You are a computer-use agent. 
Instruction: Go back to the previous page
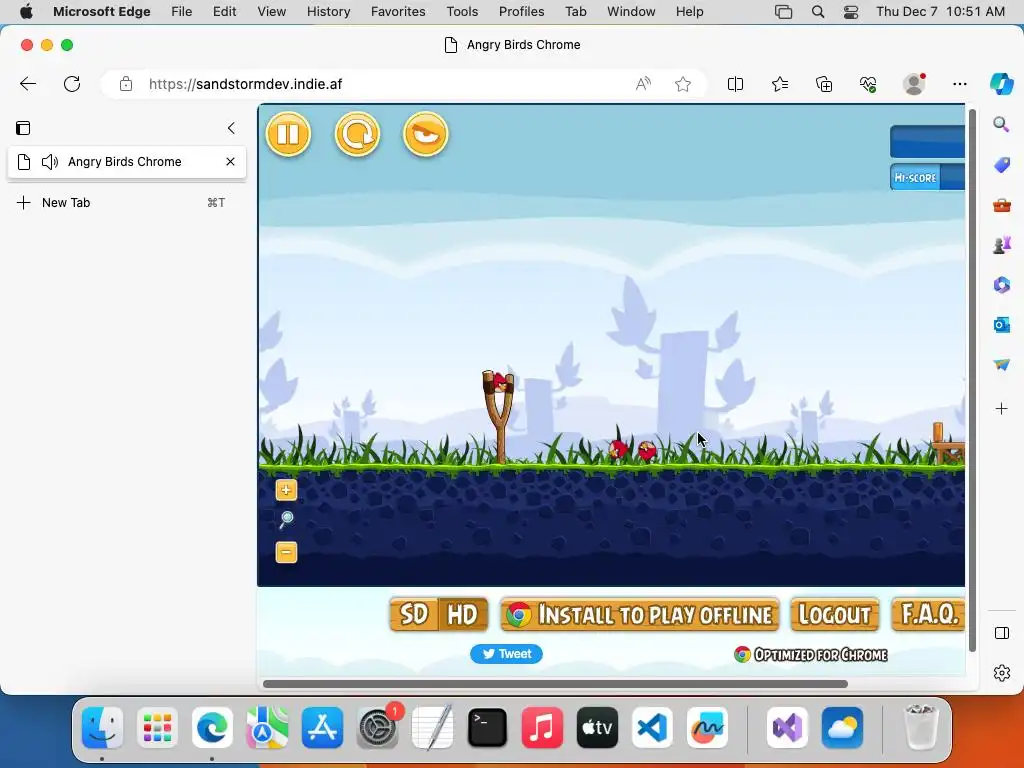tap(28, 84)
